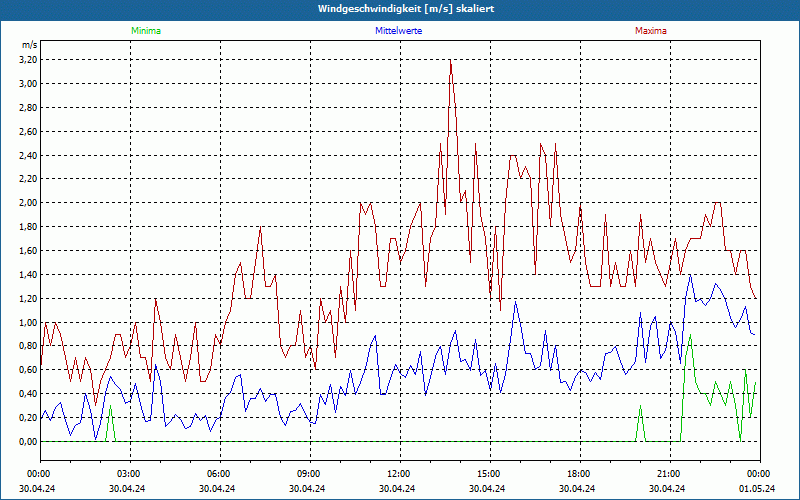Click the m/s unit label on y-axis
This screenshot has height=500, width=800.
(x=30, y=45)
